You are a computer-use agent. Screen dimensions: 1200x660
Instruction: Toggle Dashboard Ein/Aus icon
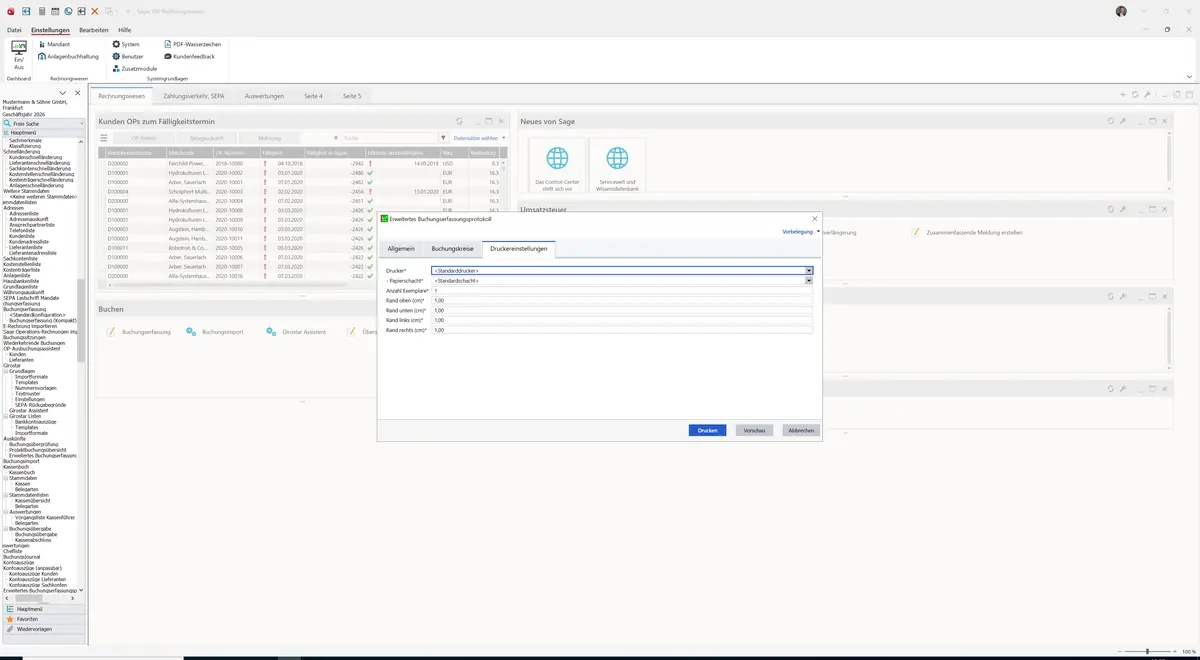point(19,54)
